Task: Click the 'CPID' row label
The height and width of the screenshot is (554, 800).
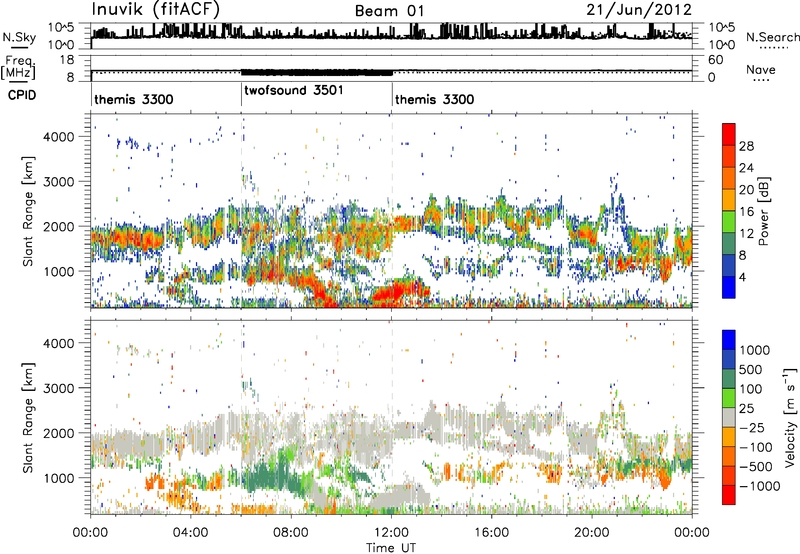Action: tap(22, 95)
